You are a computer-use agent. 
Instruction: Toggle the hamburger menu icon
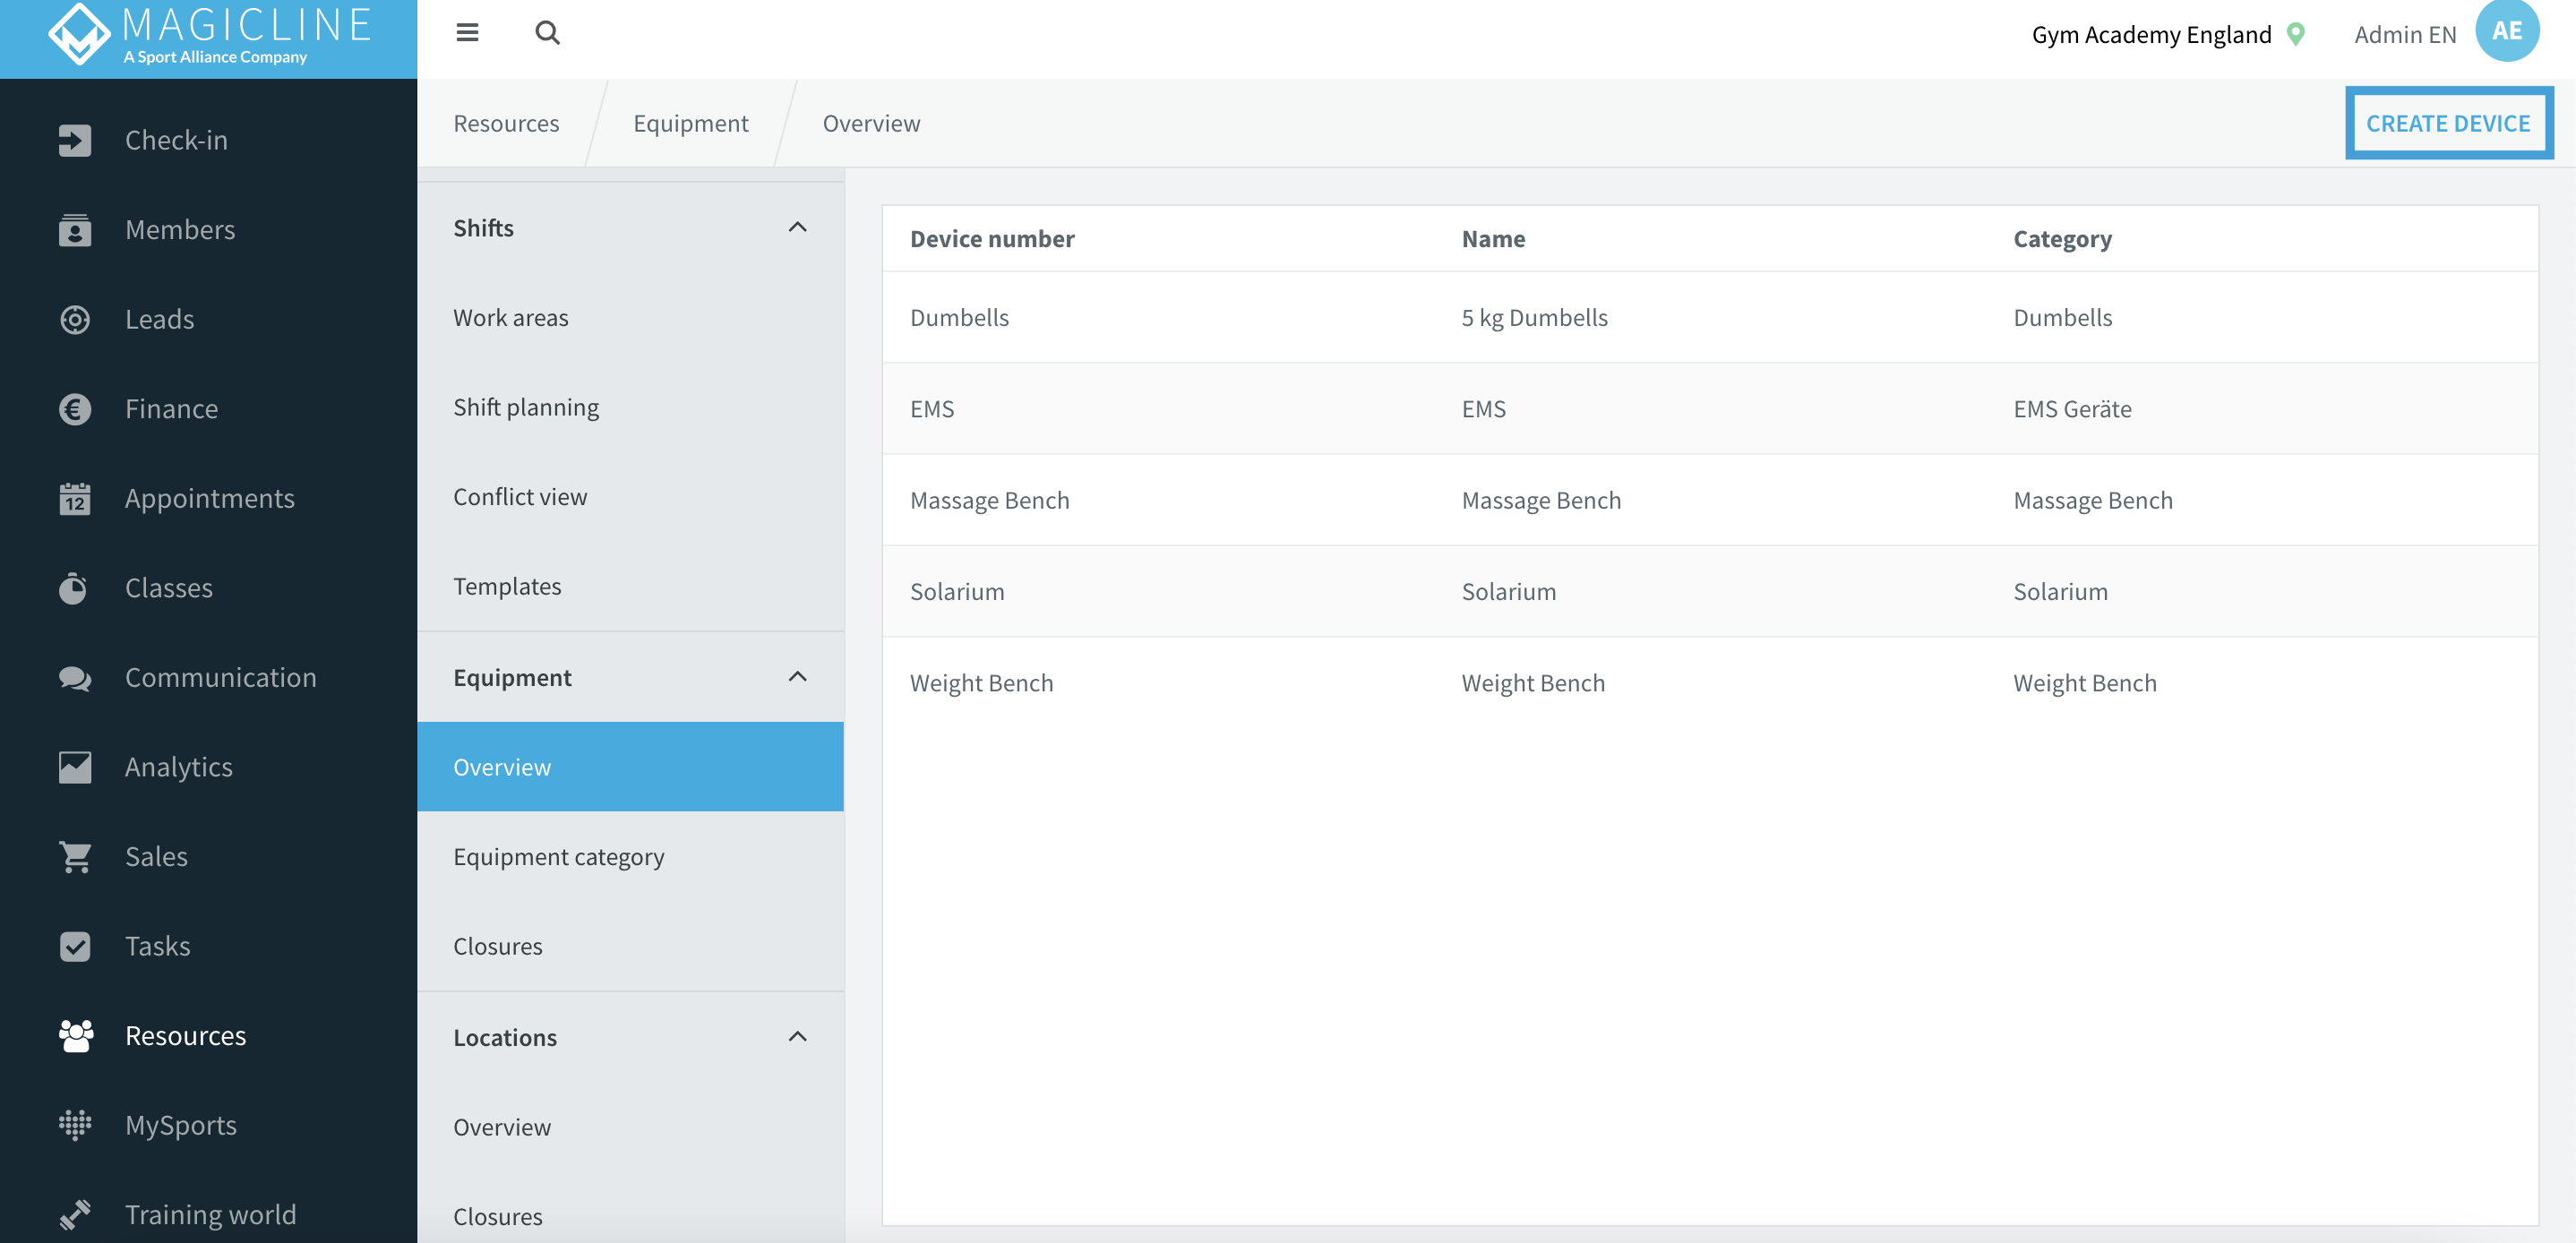[467, 33]
